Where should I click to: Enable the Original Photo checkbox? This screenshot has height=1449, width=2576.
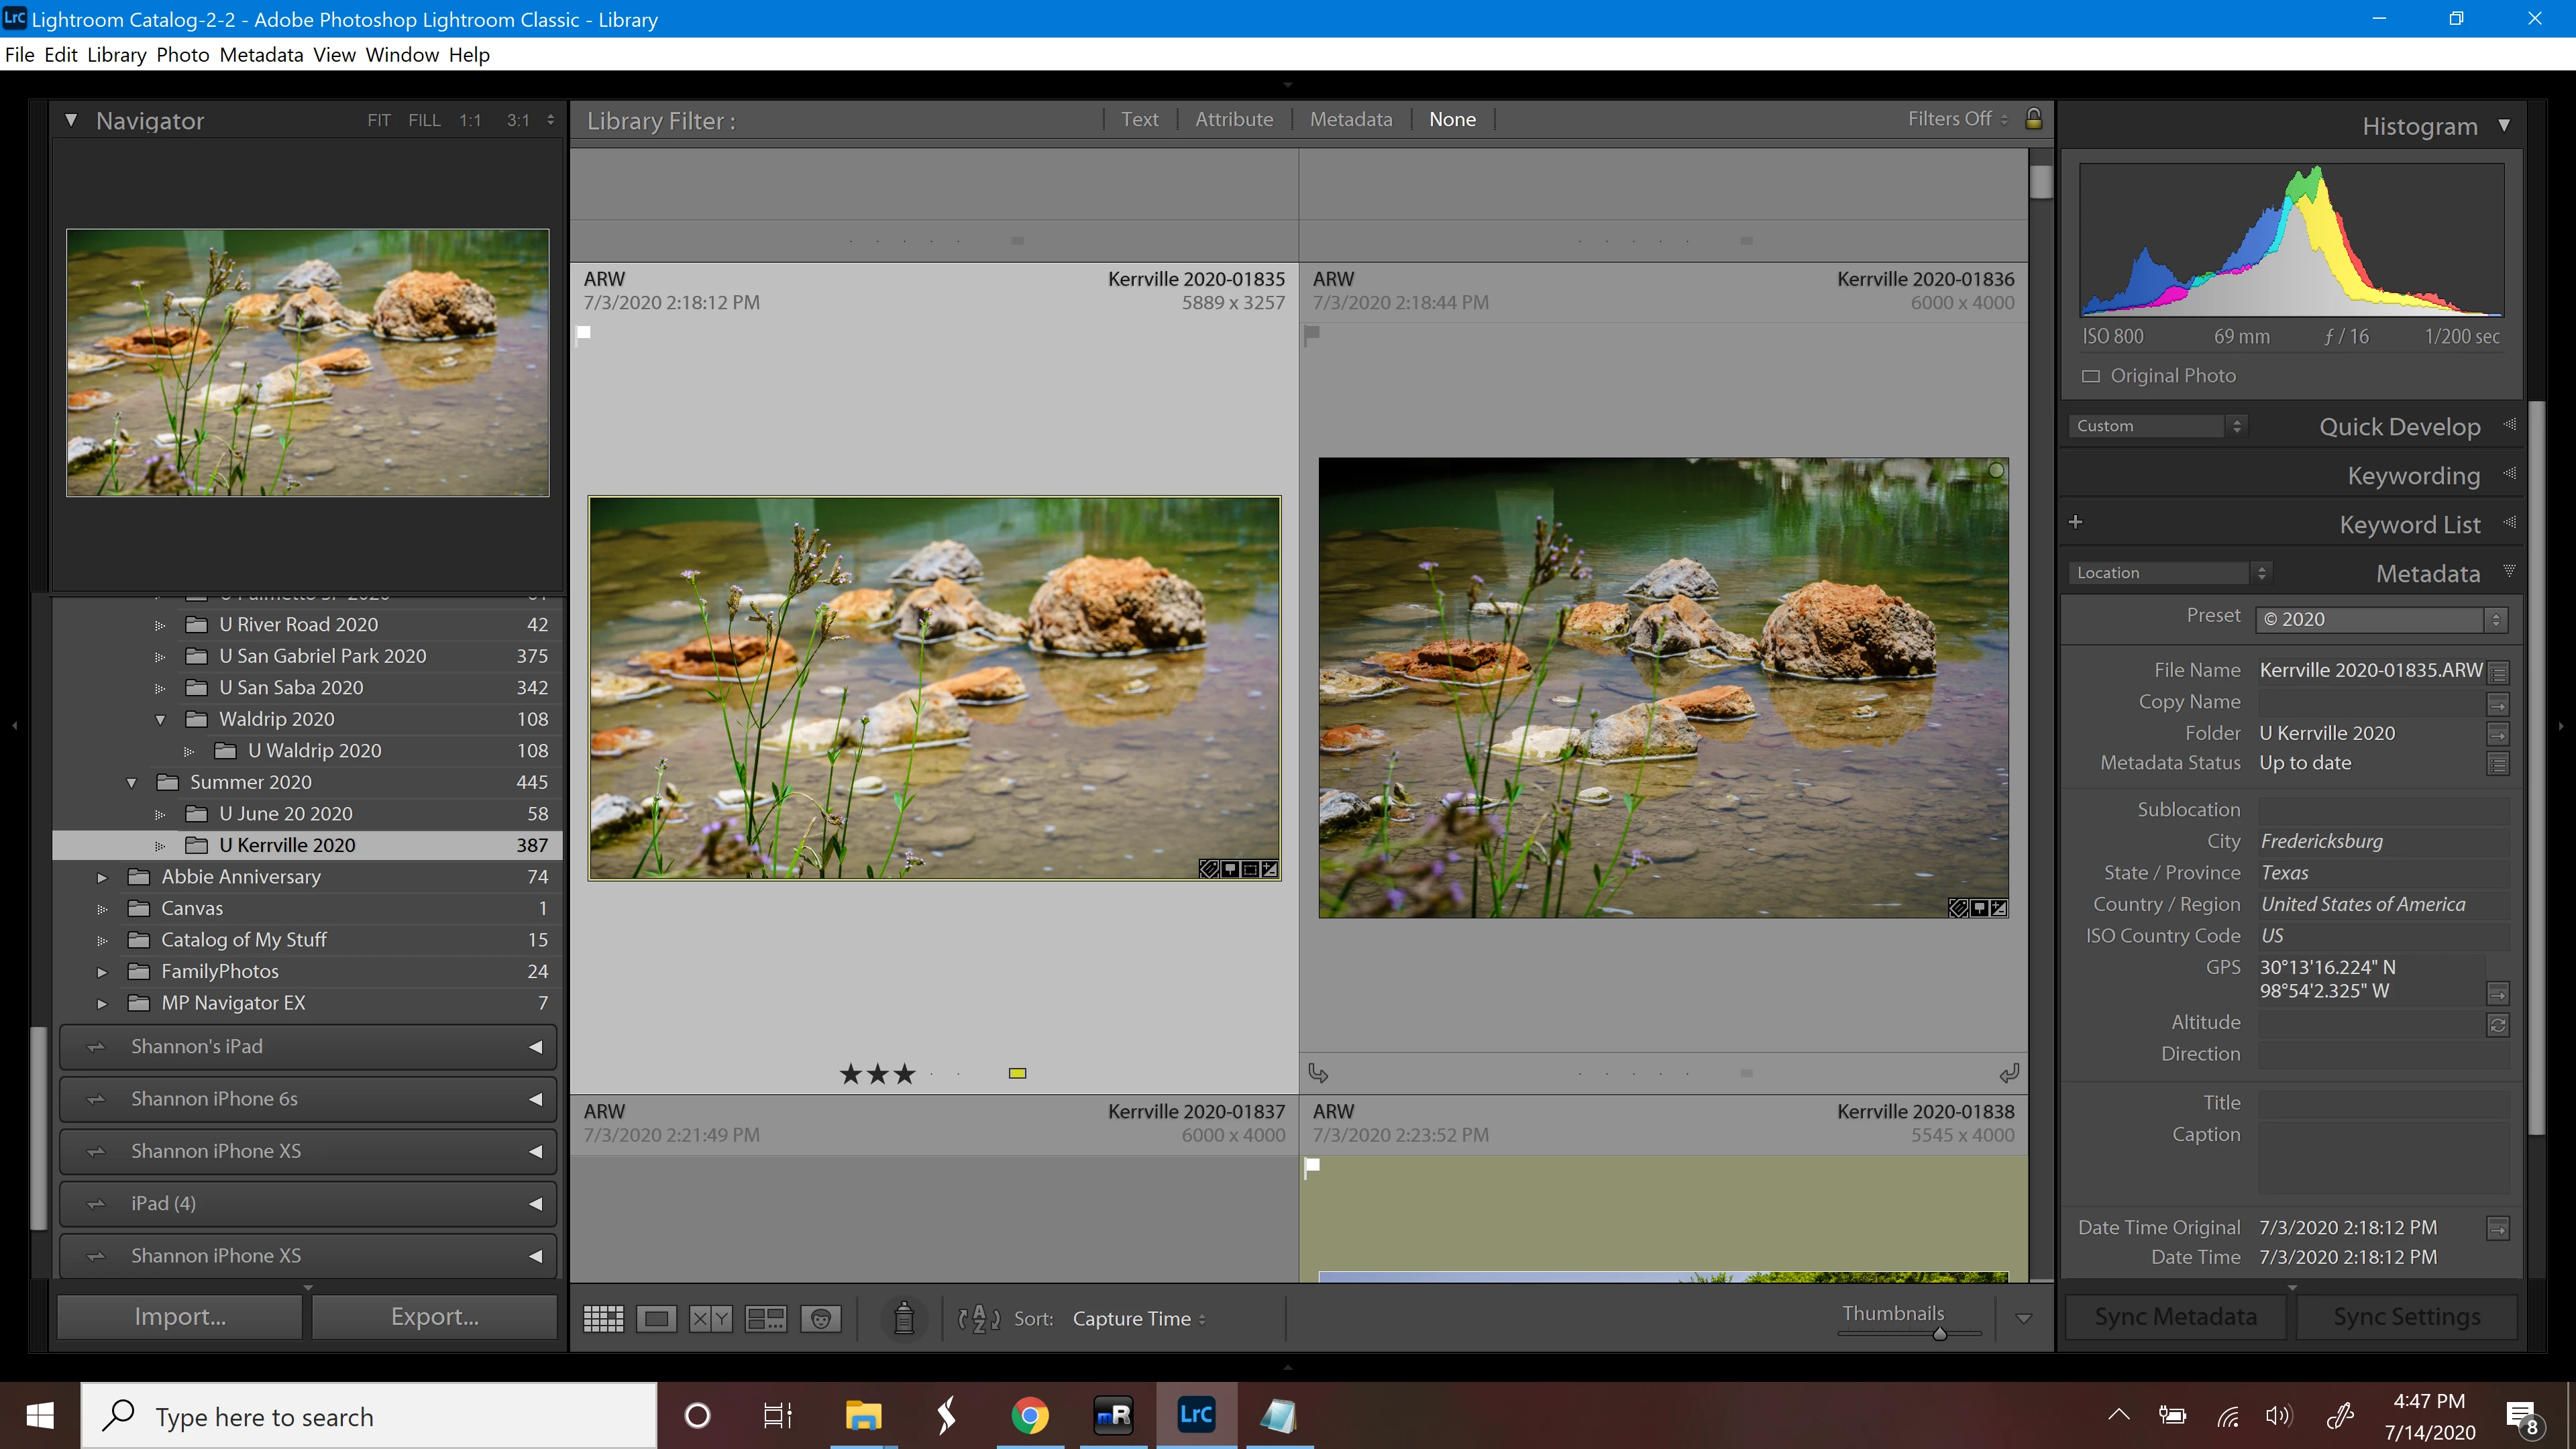point(2091,376)
